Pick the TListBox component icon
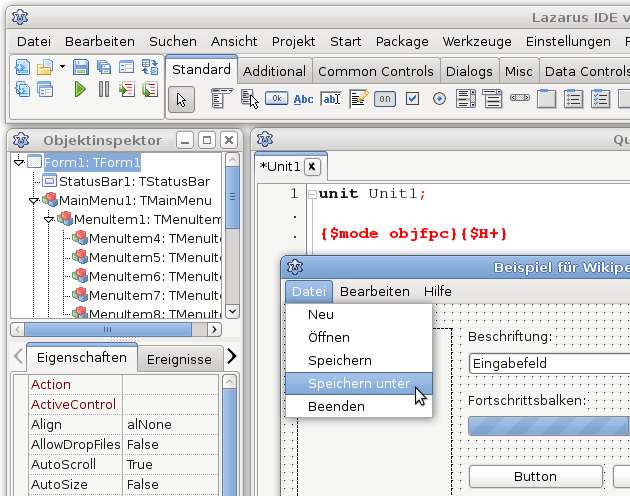The width and height of the screenshot is (630, 496). click(x=466, y=99)
